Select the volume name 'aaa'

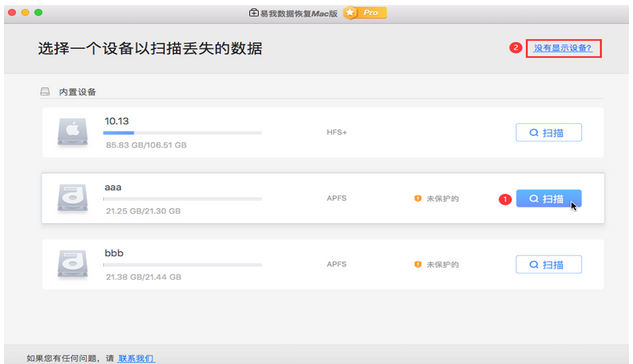[113, 187]
